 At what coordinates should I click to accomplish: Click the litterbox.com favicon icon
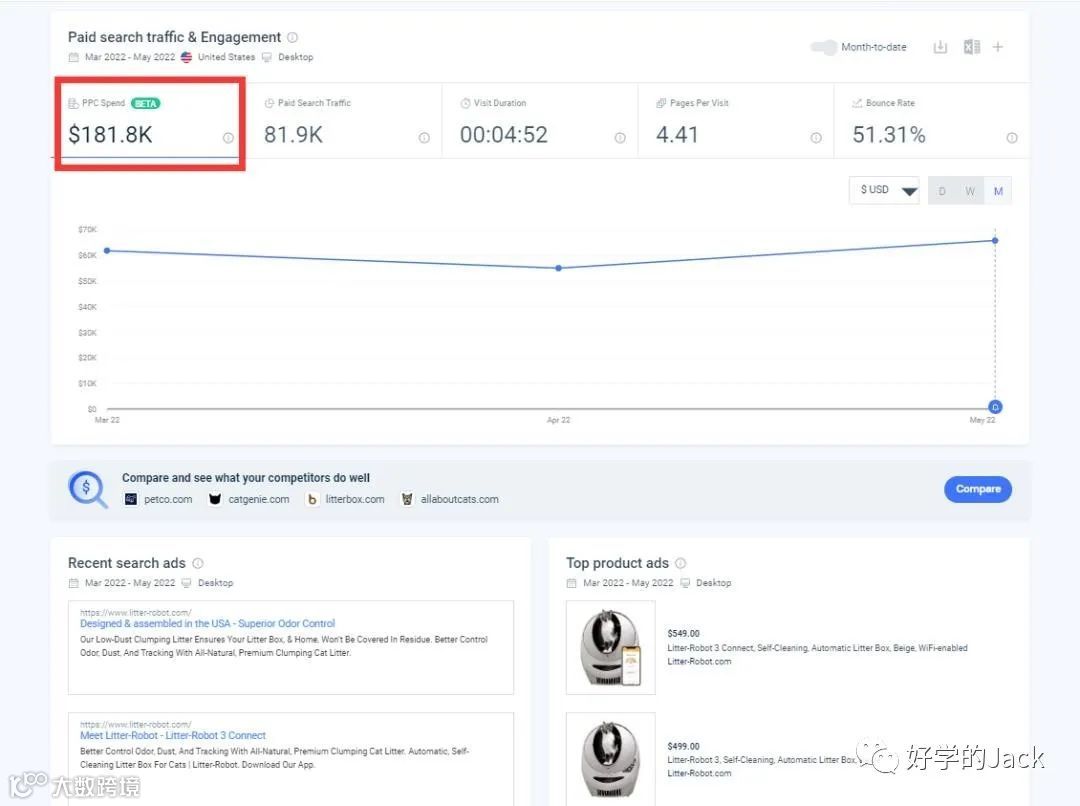tap(312, 499)
